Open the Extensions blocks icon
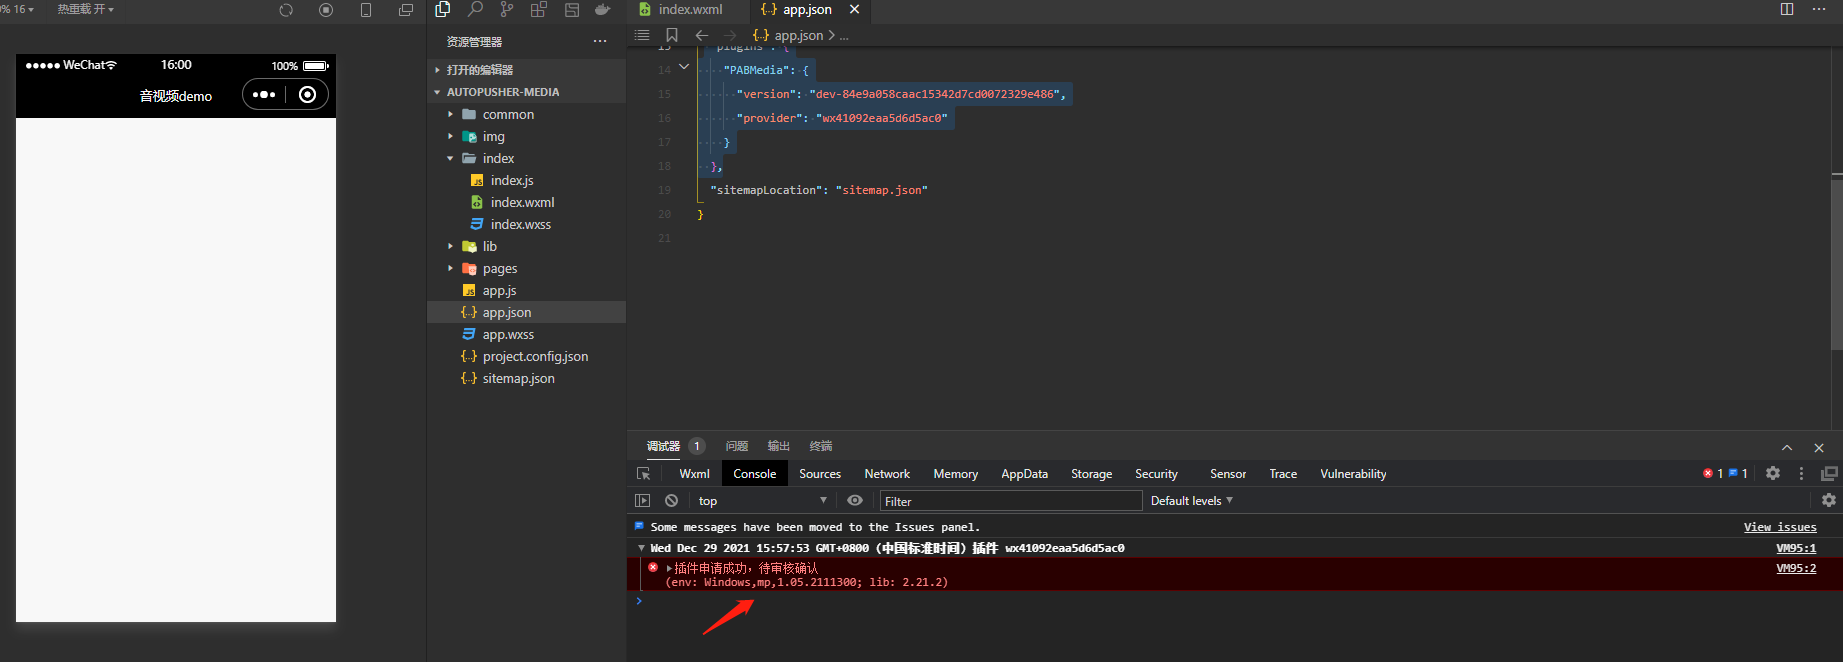The image size is (1843, 662). 539,9
